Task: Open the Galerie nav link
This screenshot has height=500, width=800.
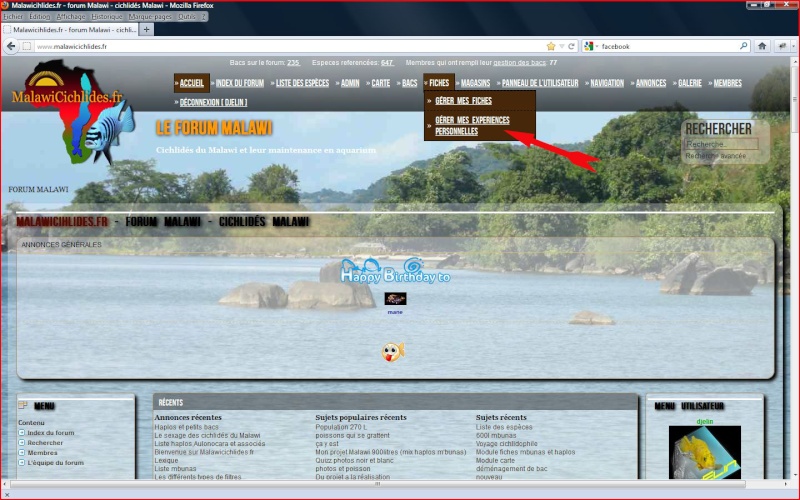Action: 690,83
